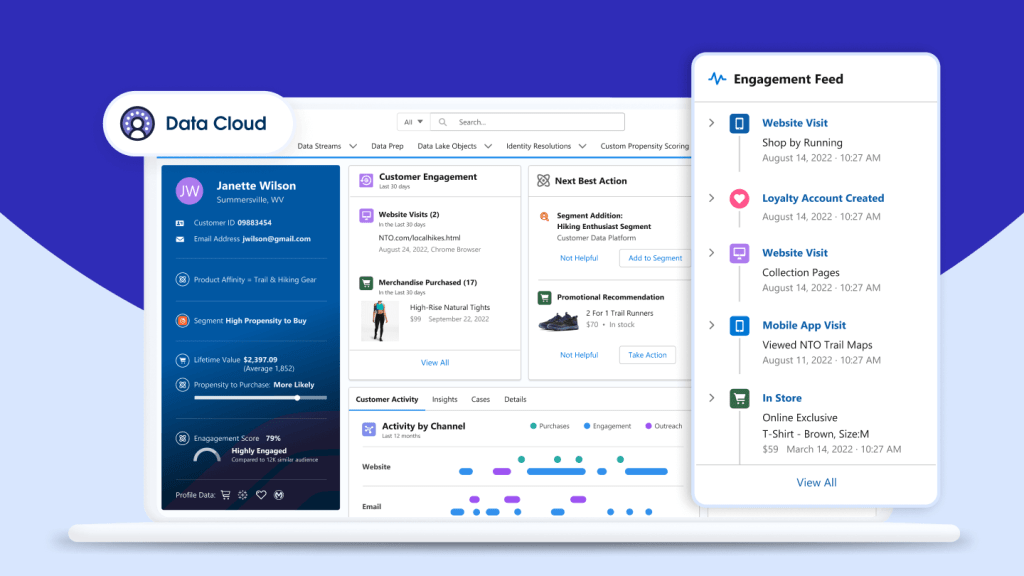Click the Promotional Recommendation cart icon

click(544, 298)
